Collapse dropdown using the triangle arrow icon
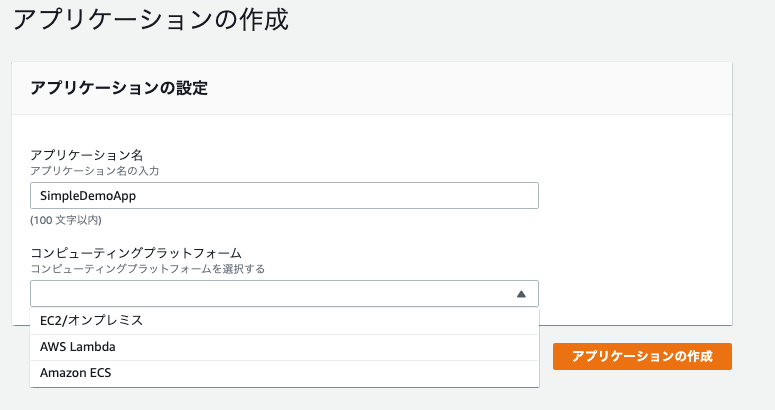Image resolution: width=775 pixels, height=410 pixels. coord(521,294)
